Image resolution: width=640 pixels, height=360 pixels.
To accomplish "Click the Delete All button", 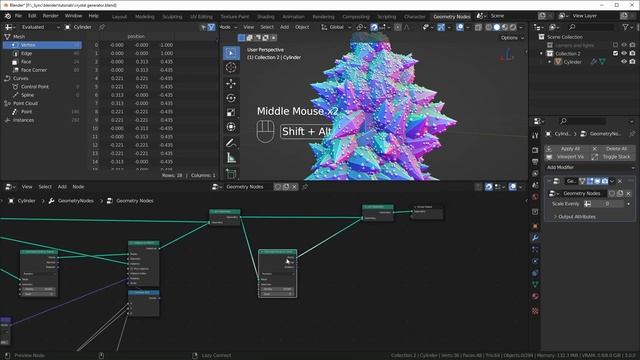I will [613, 149].
